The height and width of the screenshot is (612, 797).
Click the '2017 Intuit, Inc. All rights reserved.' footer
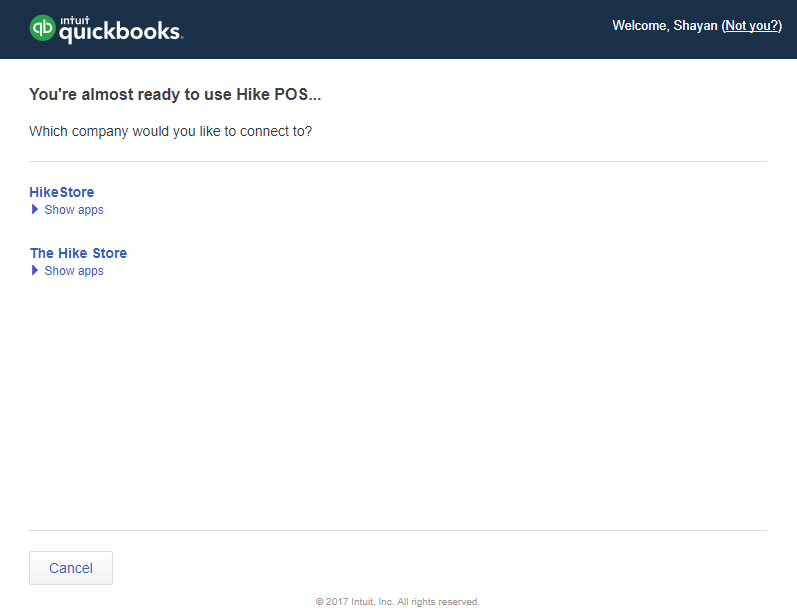point(397,601)
